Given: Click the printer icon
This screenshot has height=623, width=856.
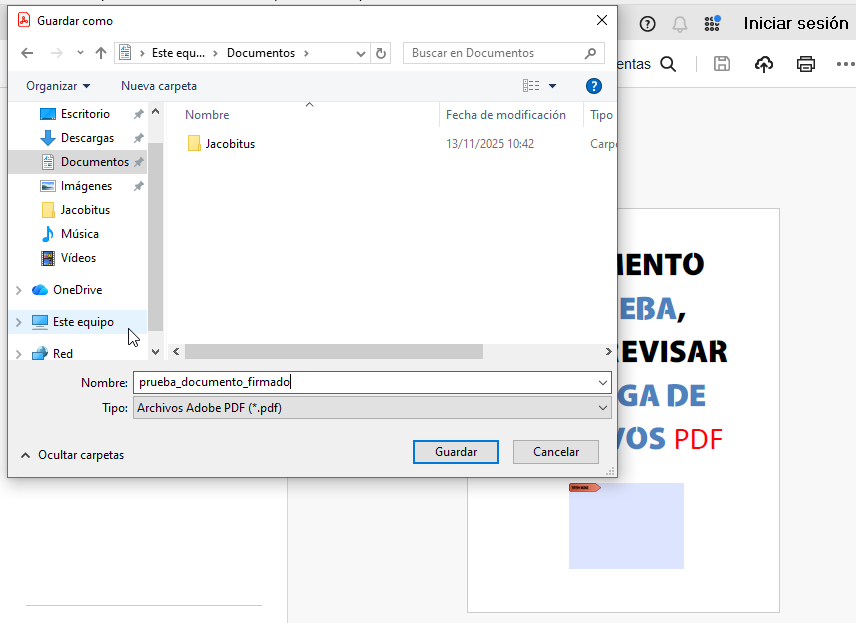Looking at the screenshot, I should 806,64.
